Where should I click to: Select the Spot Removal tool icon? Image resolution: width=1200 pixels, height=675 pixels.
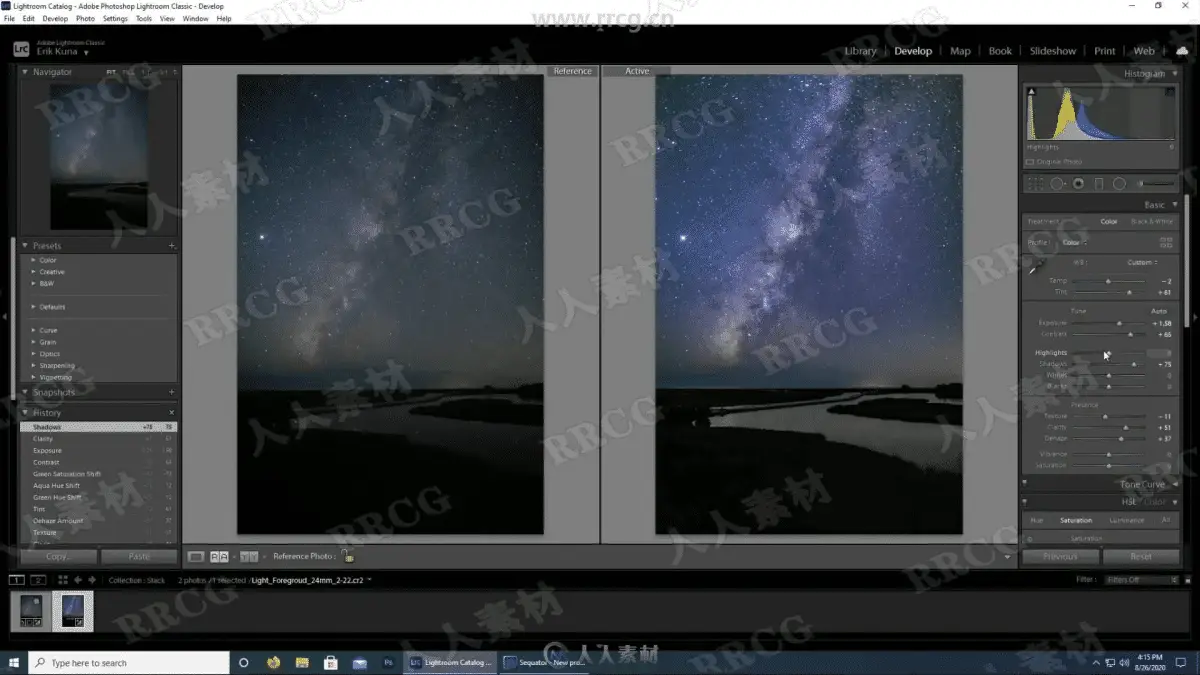click(x=1057, y=184)
